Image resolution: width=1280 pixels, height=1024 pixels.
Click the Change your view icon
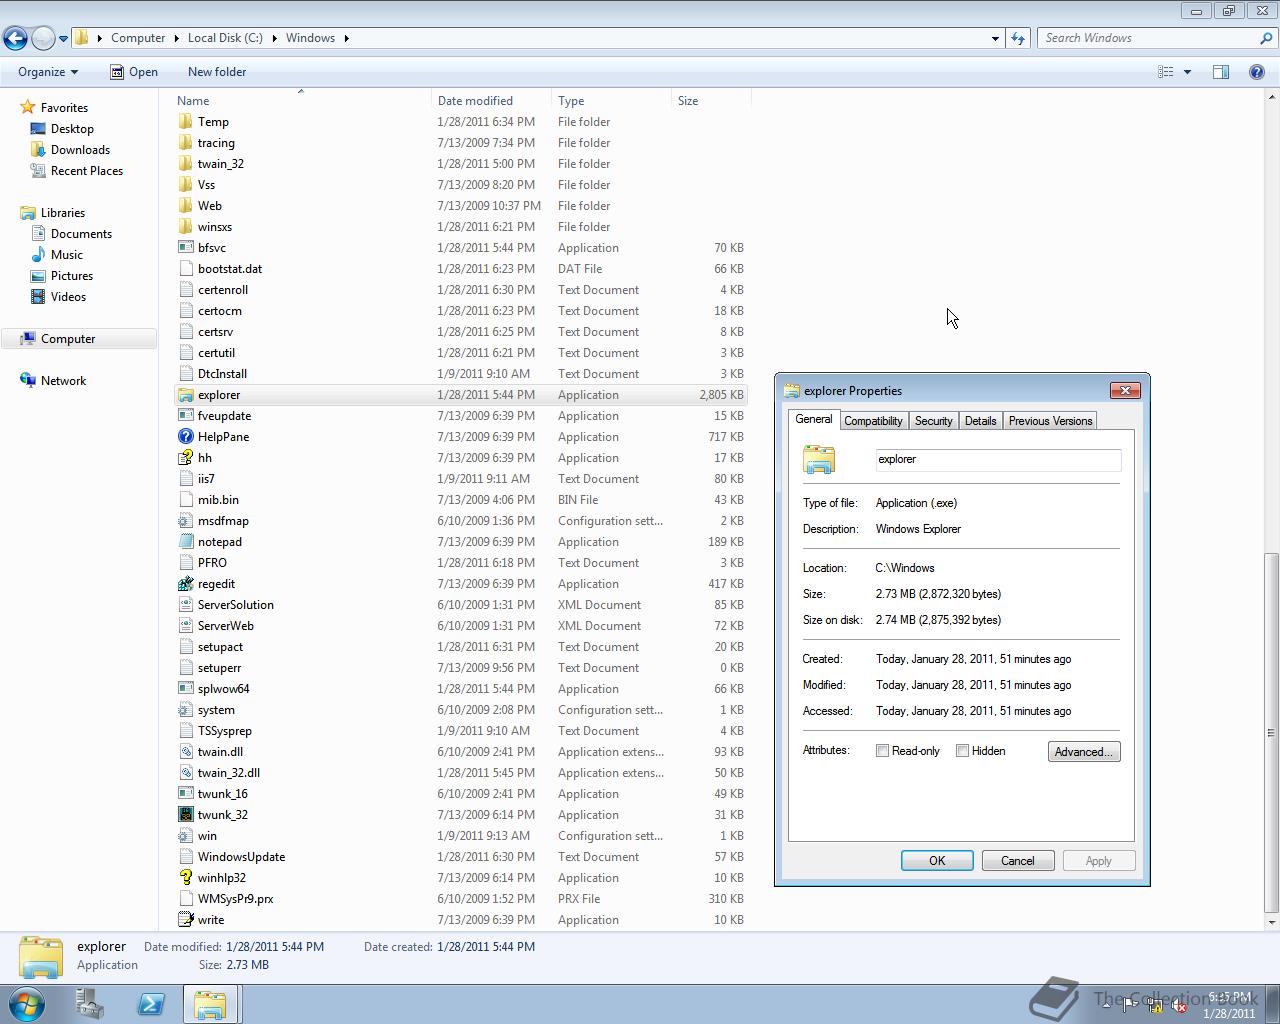coord(1166,72)
